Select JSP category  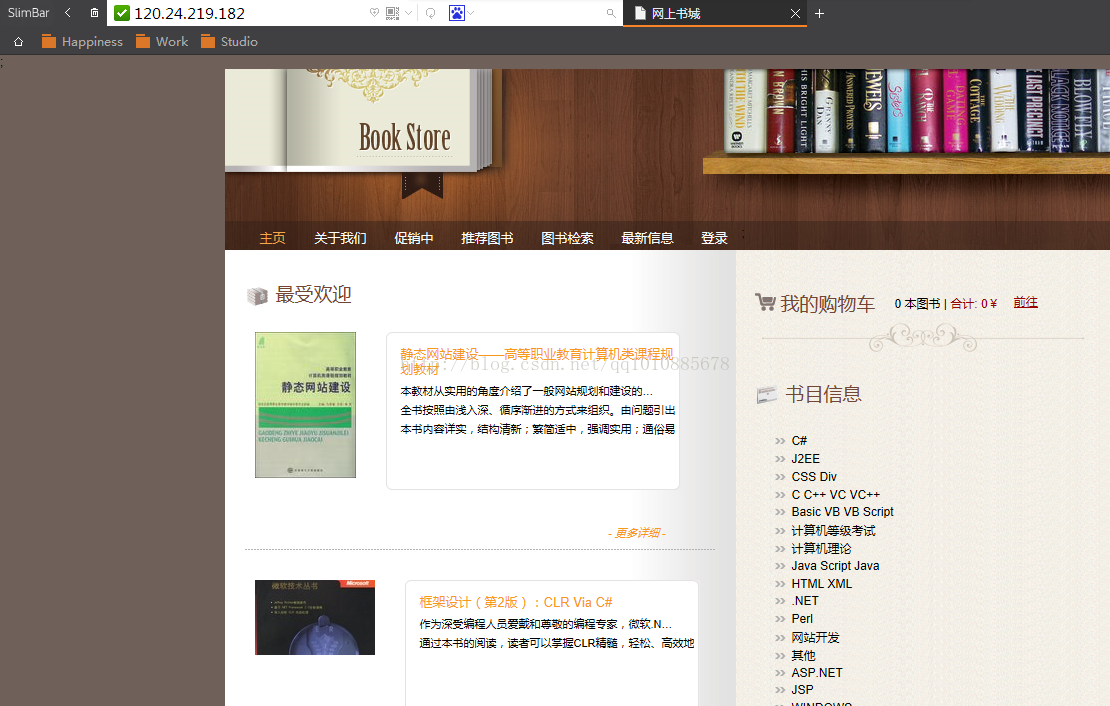(x=802, y=690)
